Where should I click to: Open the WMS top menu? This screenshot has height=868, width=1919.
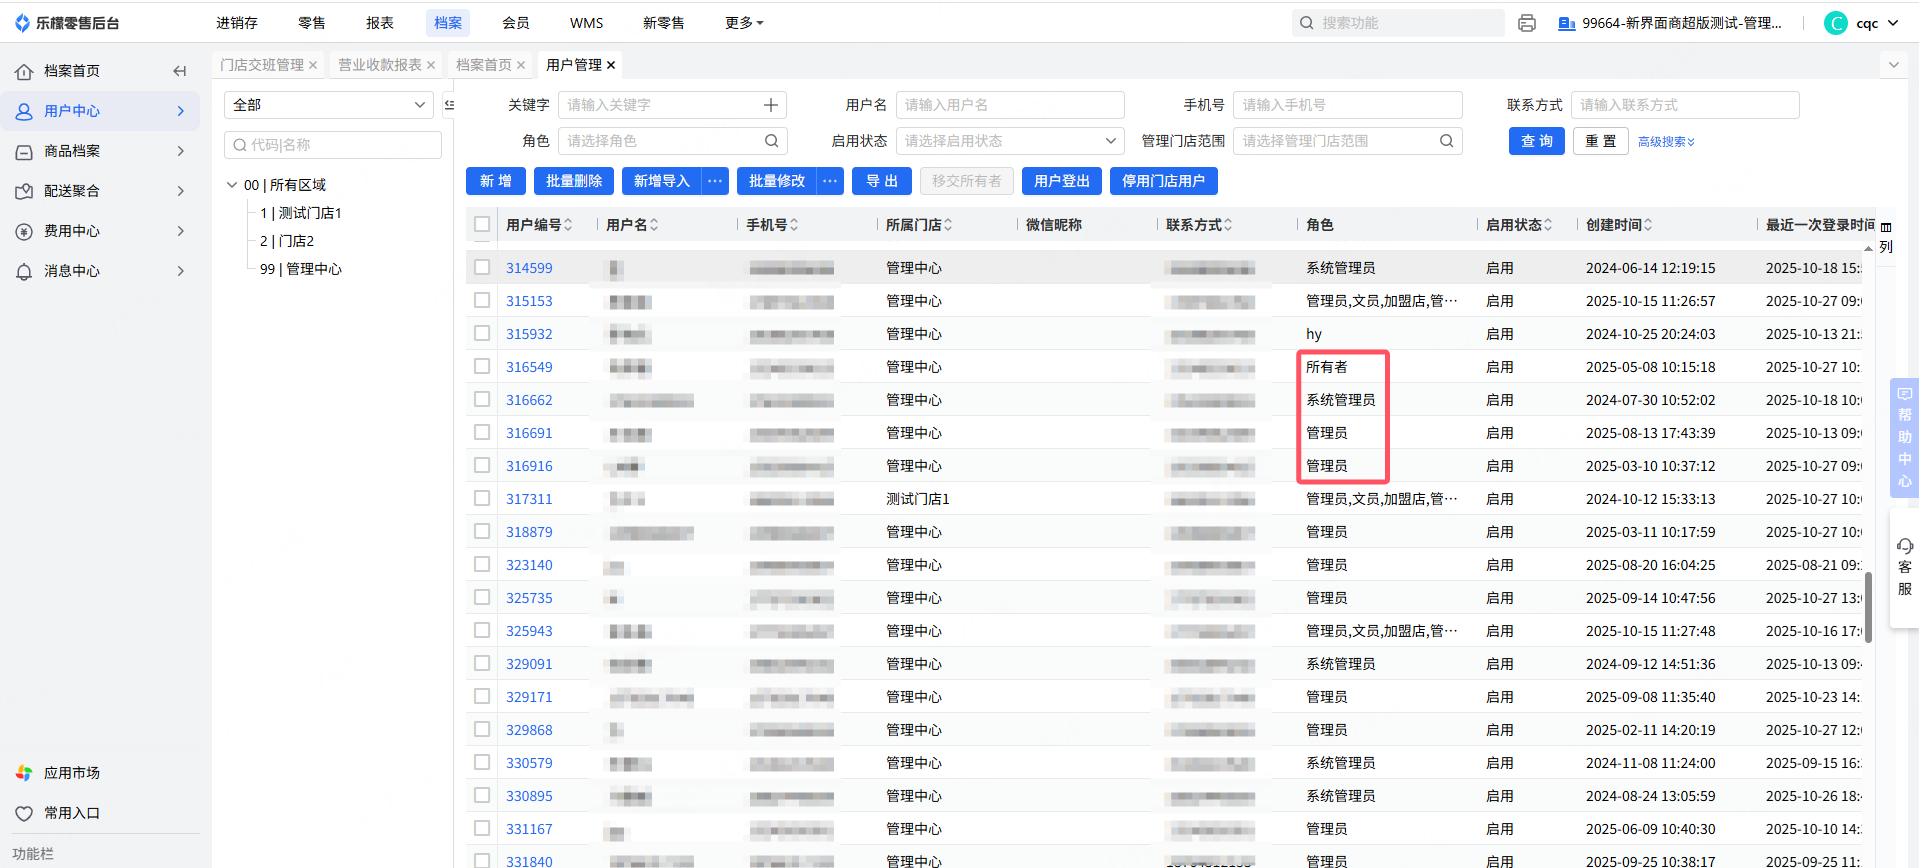click(587, 23)
